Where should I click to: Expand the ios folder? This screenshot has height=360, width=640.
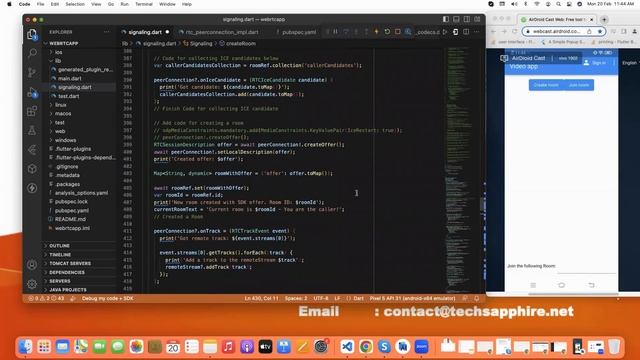(x=58, y=52)
